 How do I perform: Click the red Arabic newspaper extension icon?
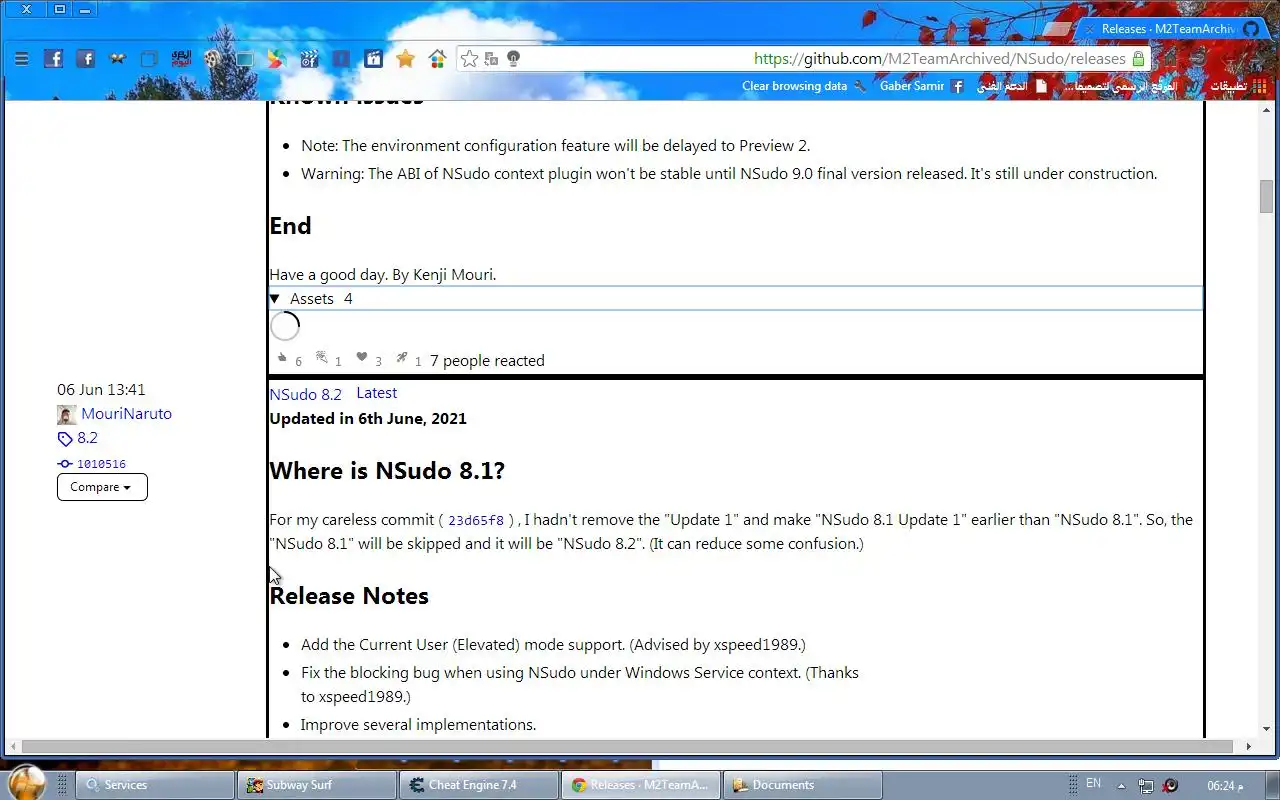181,59
